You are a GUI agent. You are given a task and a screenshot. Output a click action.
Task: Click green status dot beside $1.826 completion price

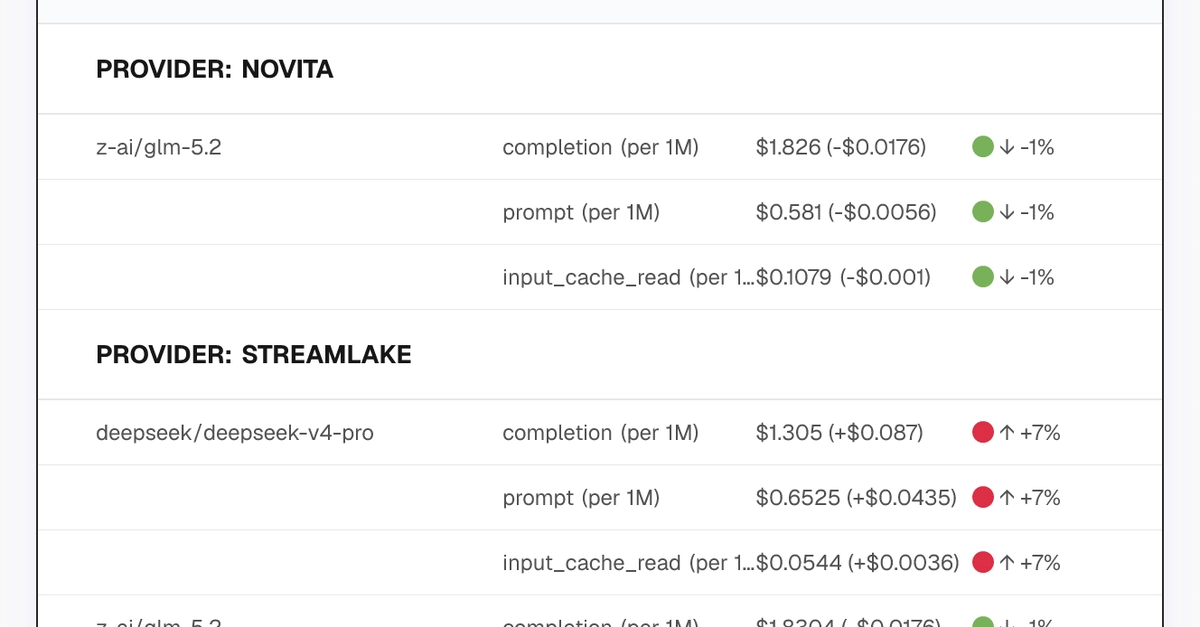point(982,147)
